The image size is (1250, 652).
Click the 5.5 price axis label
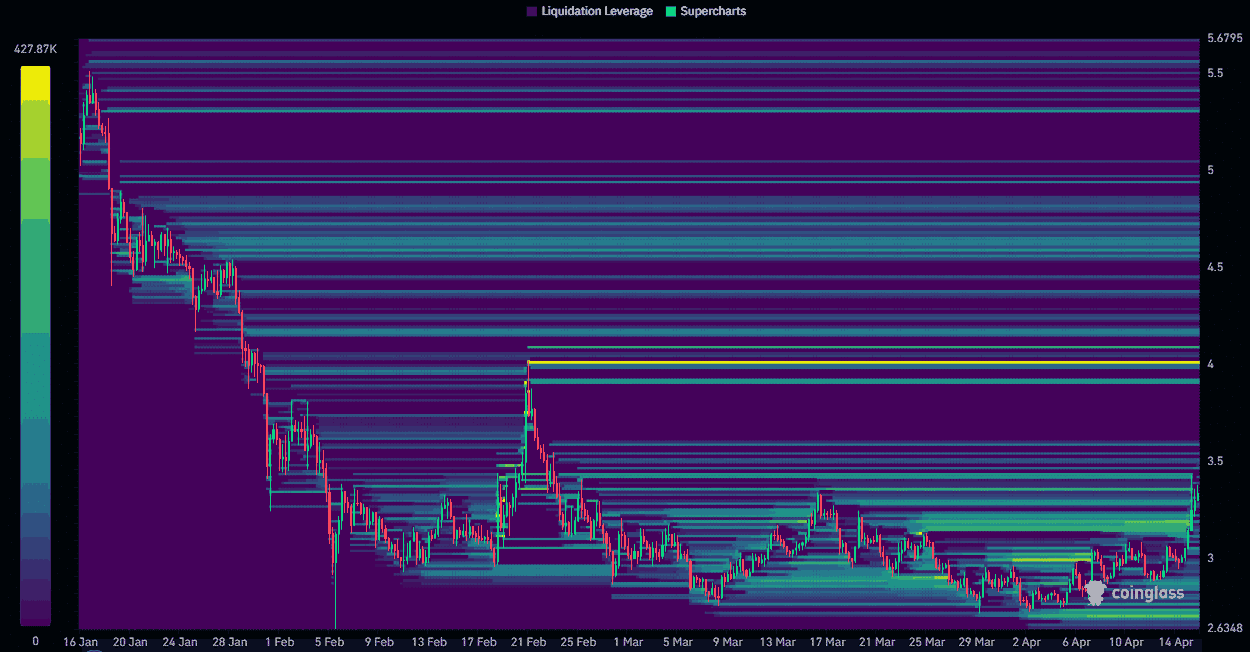coord(1214,74)
